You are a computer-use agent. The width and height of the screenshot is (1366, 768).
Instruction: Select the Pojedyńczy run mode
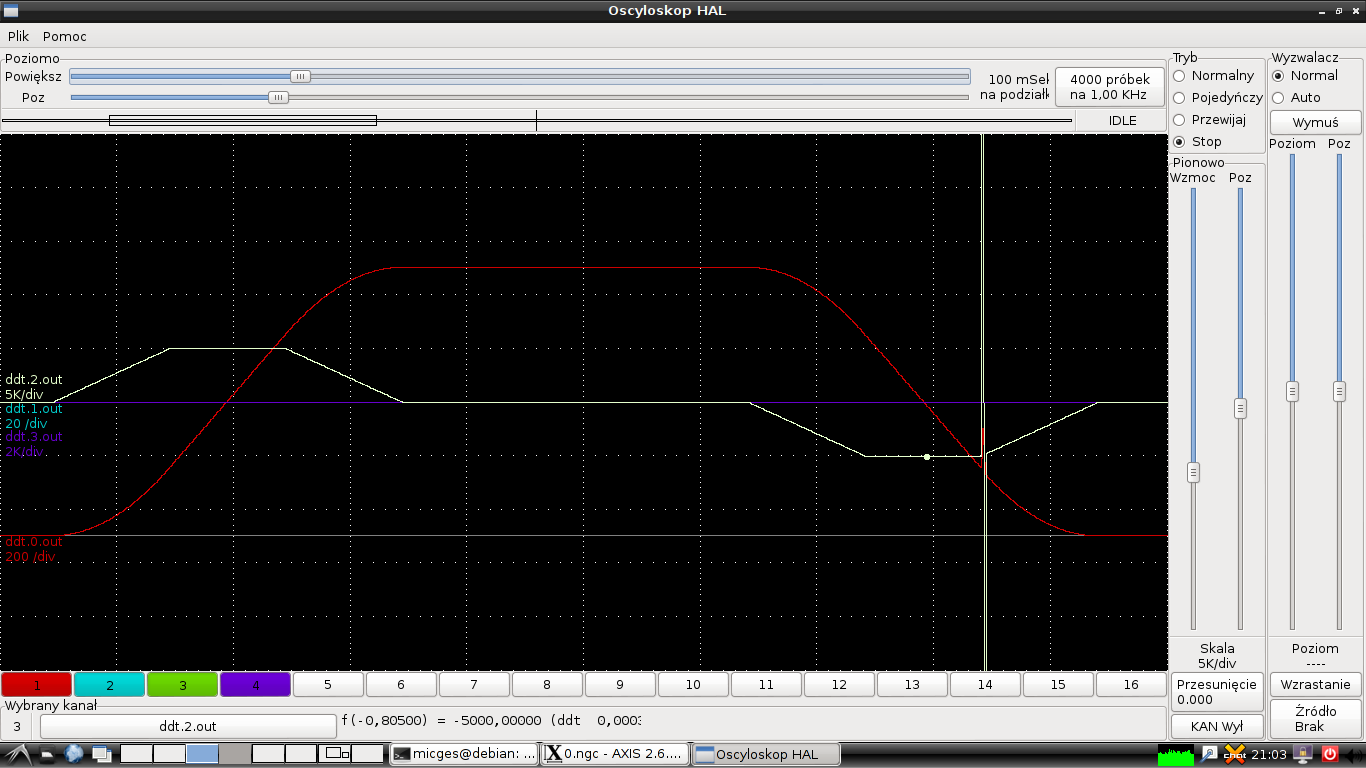(1217, 97)
